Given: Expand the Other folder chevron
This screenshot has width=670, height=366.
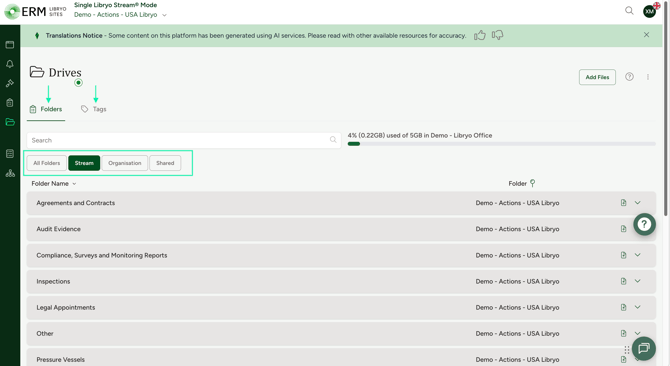Looking at the screenshot, I should click(638, 333).
